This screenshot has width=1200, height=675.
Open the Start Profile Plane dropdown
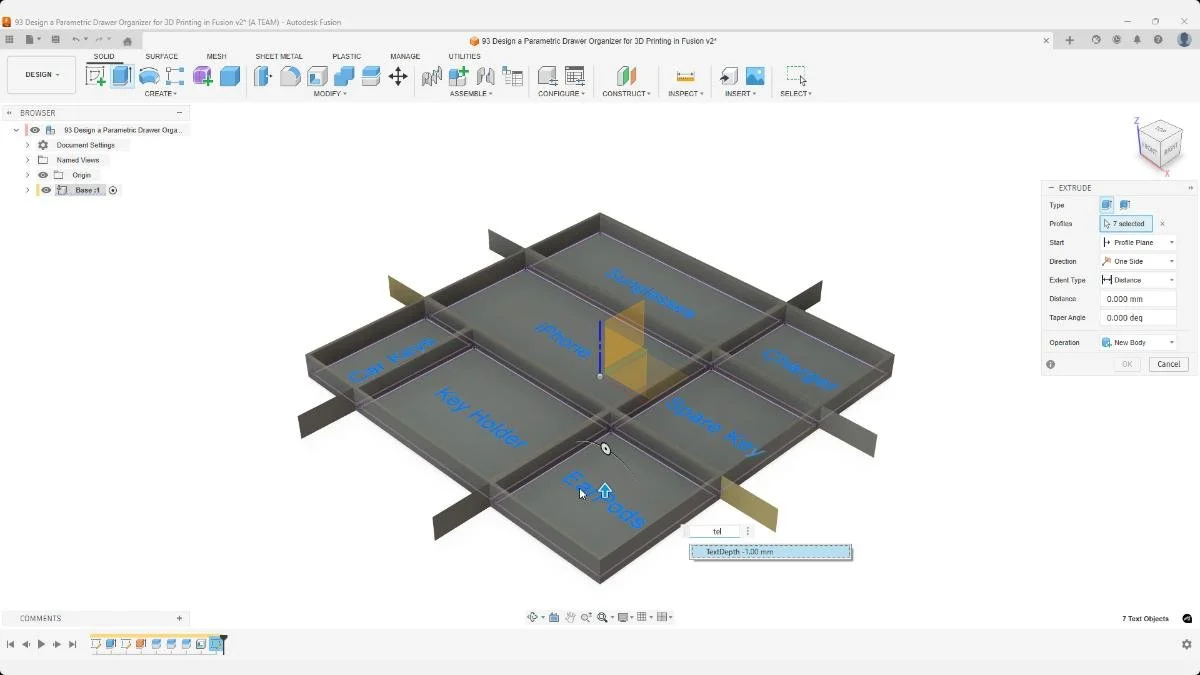click(1138, 242)
